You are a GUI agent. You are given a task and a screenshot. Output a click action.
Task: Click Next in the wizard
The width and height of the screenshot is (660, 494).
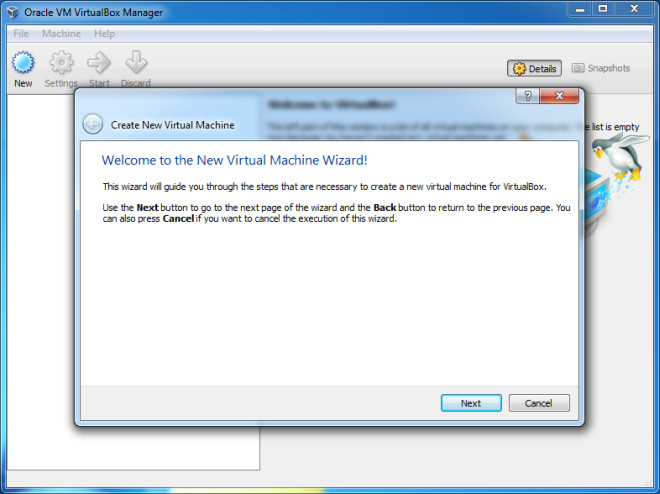tap(471, 403)
